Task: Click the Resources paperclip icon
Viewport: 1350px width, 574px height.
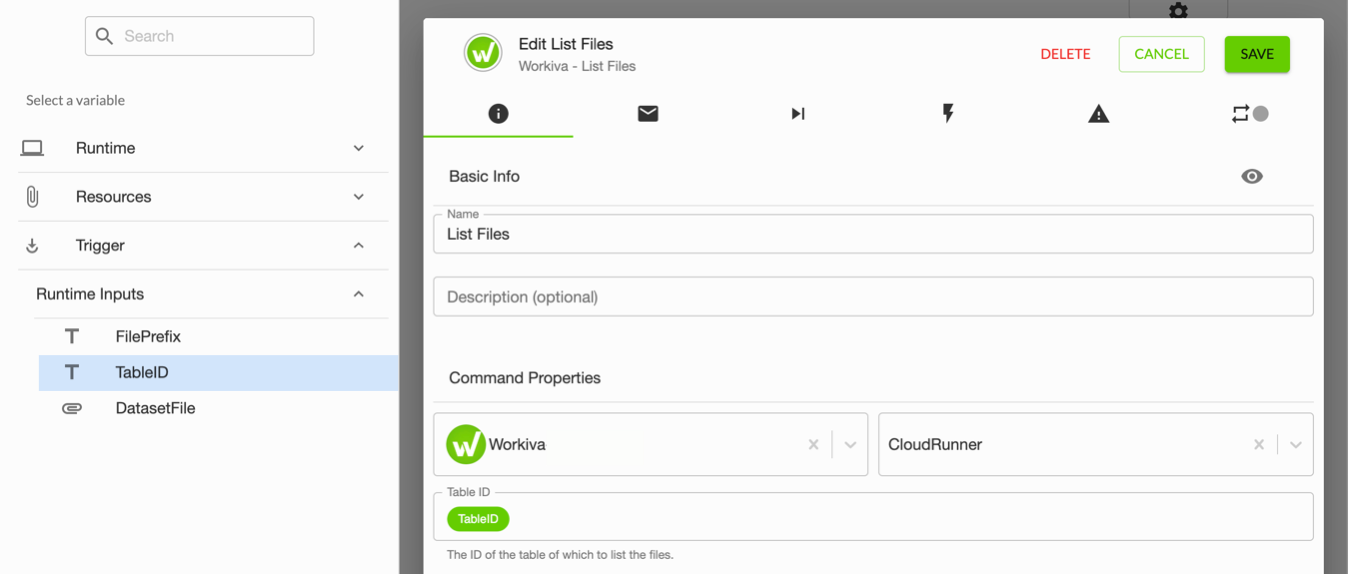Action: 32,197
